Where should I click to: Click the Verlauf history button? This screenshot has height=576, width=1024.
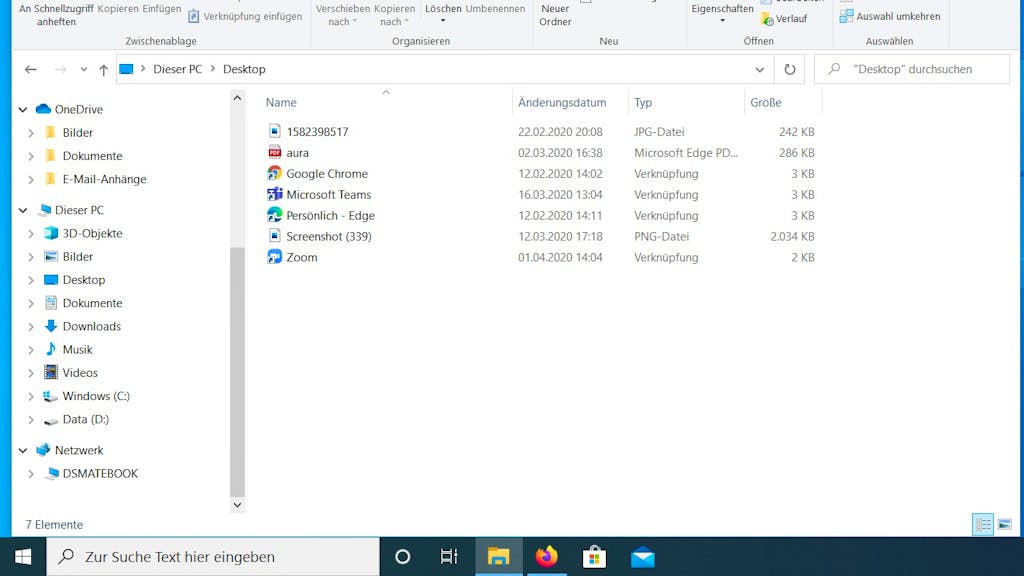coord(784,19)
